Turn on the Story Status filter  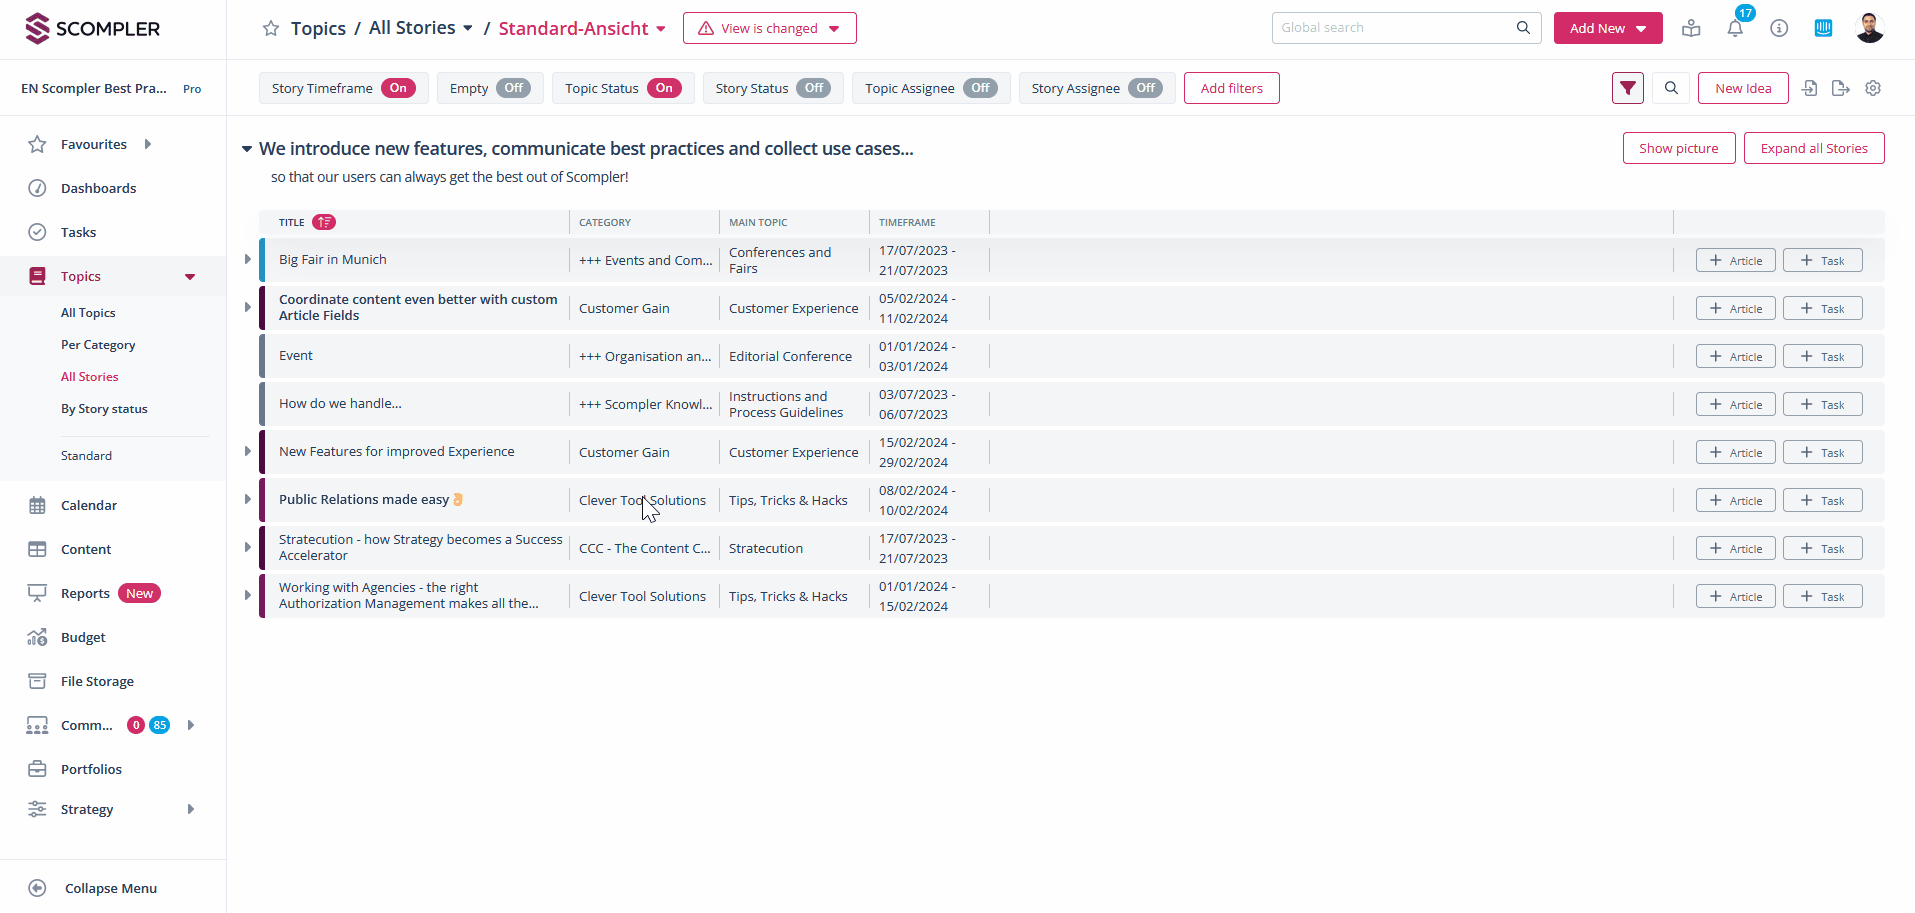coord(814,88)
